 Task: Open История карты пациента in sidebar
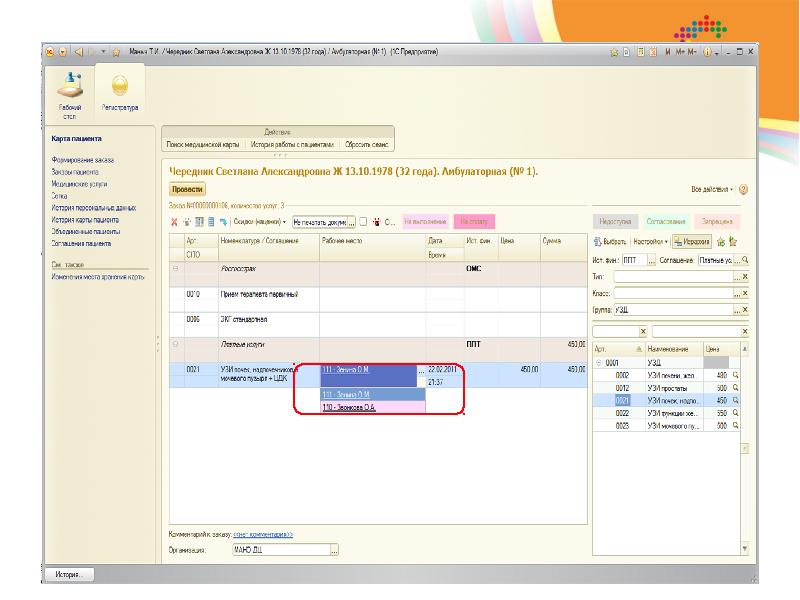tap(85, 220)
